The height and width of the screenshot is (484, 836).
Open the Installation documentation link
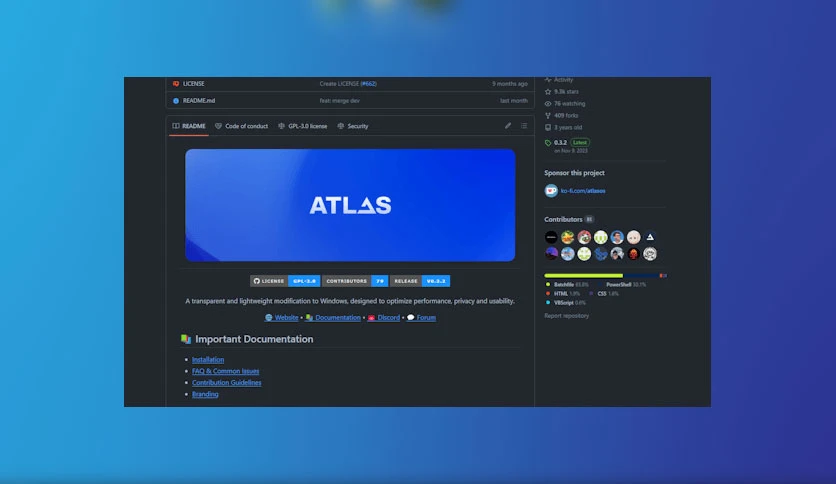(208, 360)
